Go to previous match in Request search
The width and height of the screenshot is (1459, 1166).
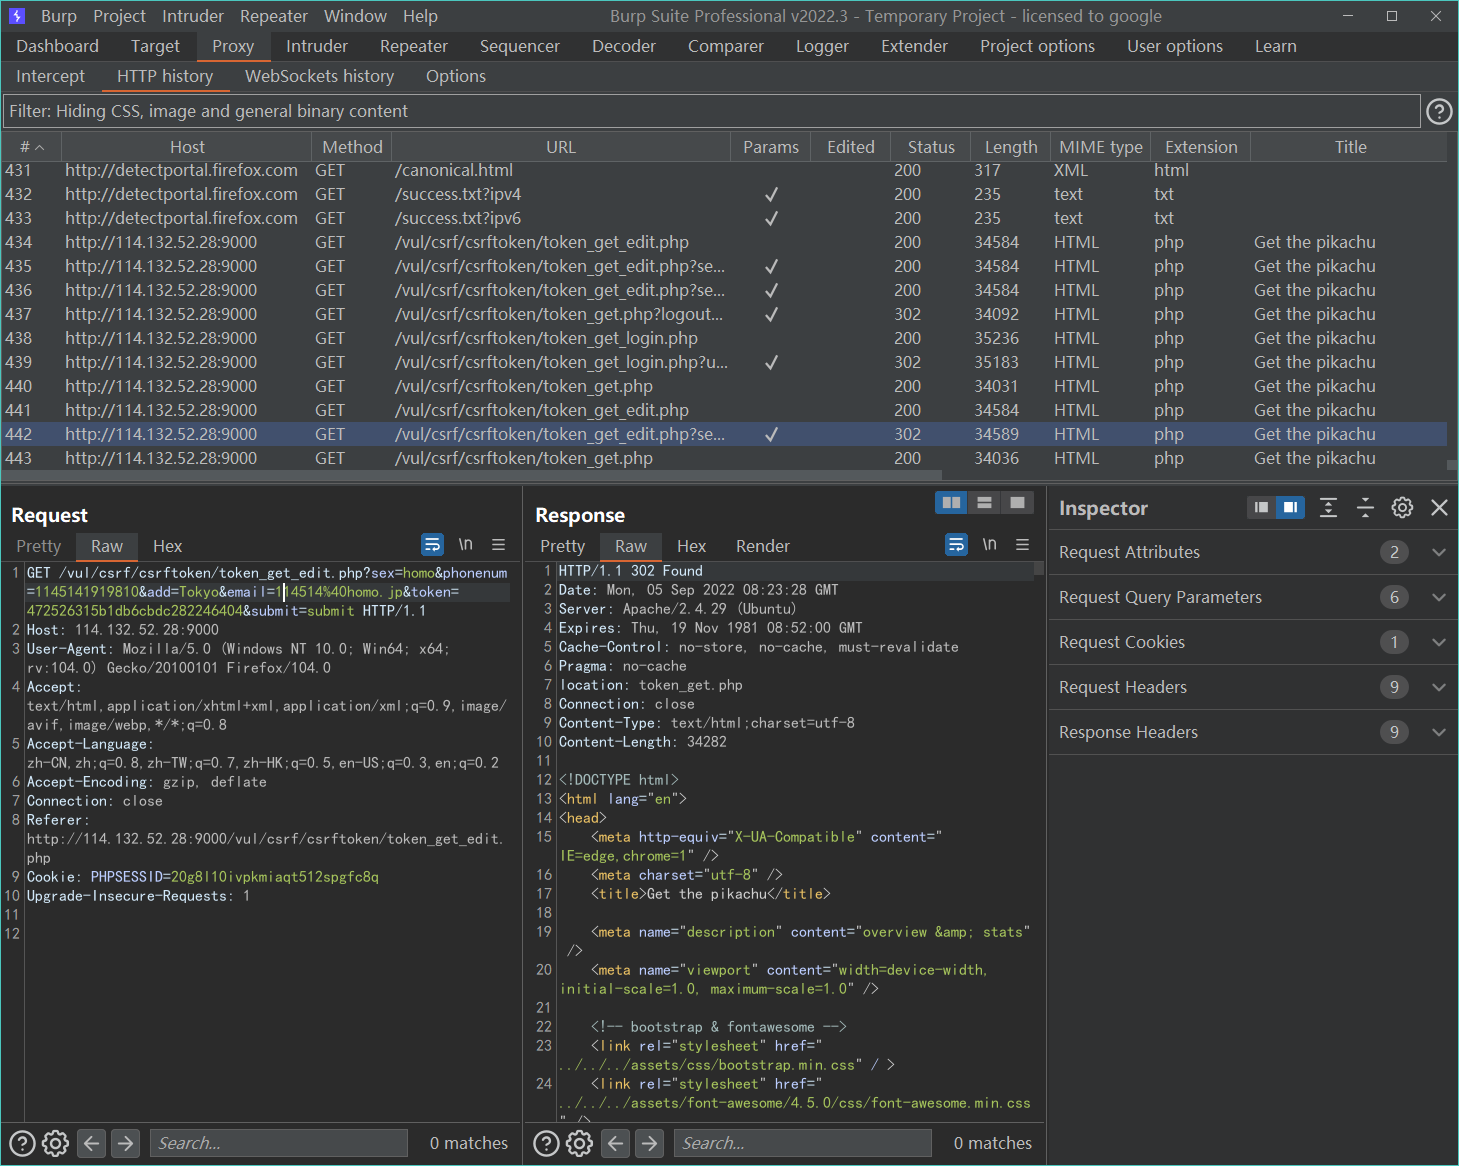pyautogui.click(x=92, y=1143)
